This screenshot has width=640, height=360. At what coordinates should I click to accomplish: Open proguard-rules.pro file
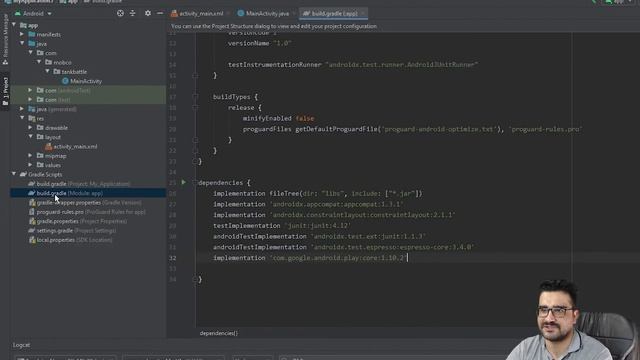coord(87,212)
